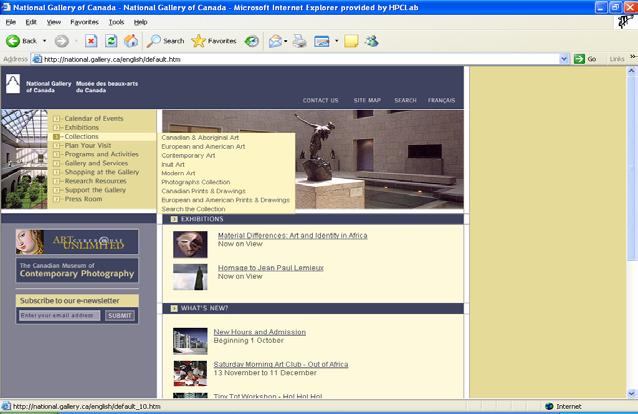
Task: Choose Modern Art in the submenu
Action: pos(178,173)
